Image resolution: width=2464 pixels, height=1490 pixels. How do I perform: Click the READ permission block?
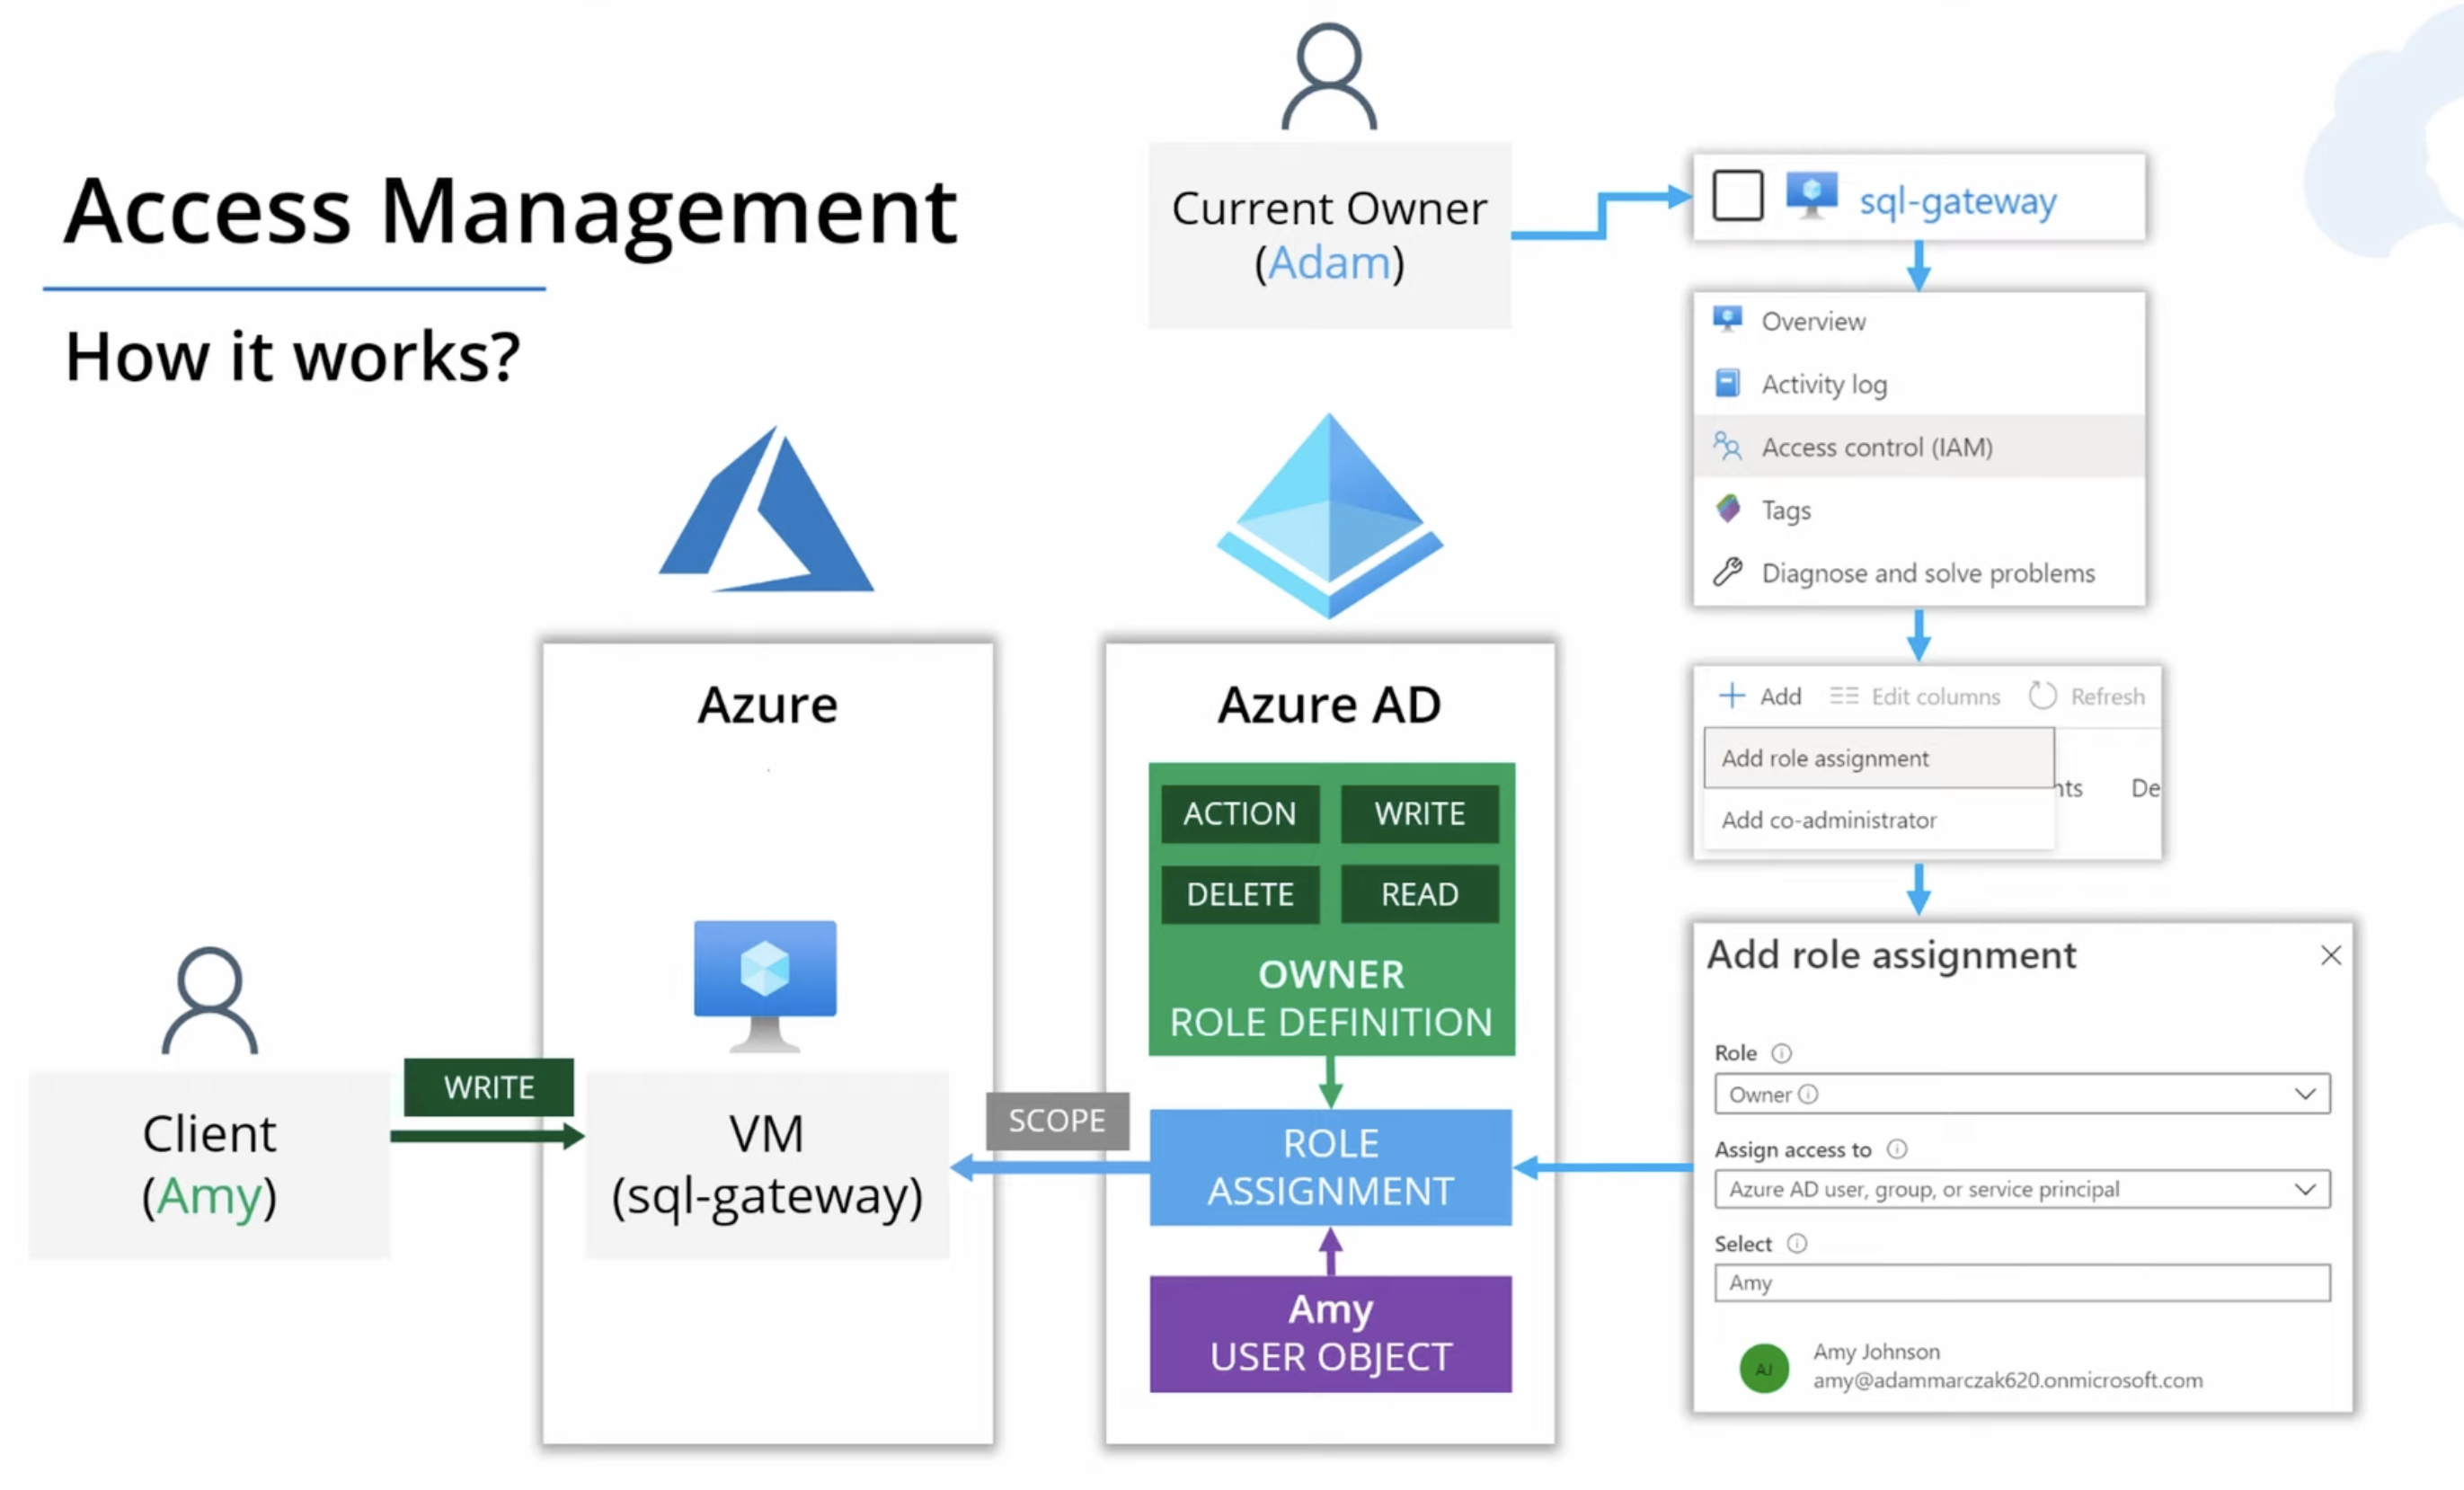[1419, 894]
